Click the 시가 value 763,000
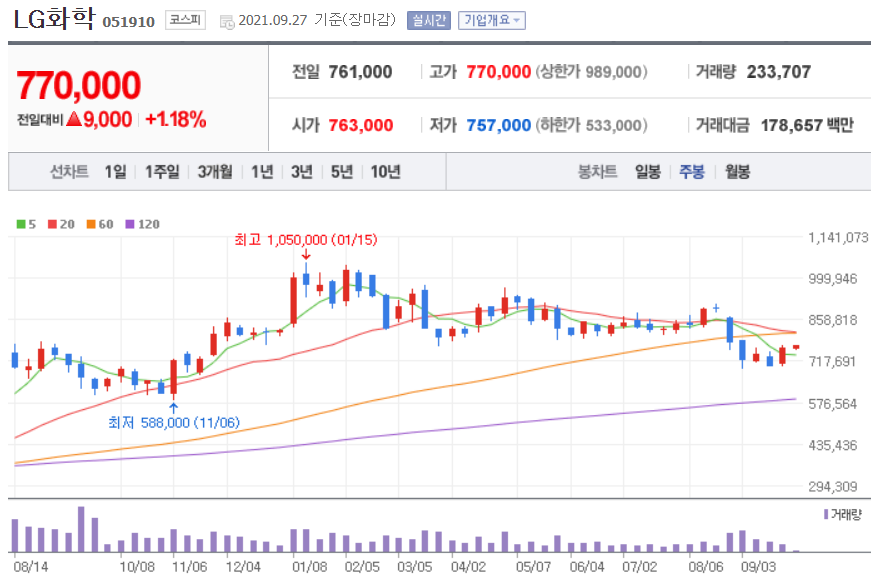Viewport: 871px width, 580px height. [x=361, y=125]
